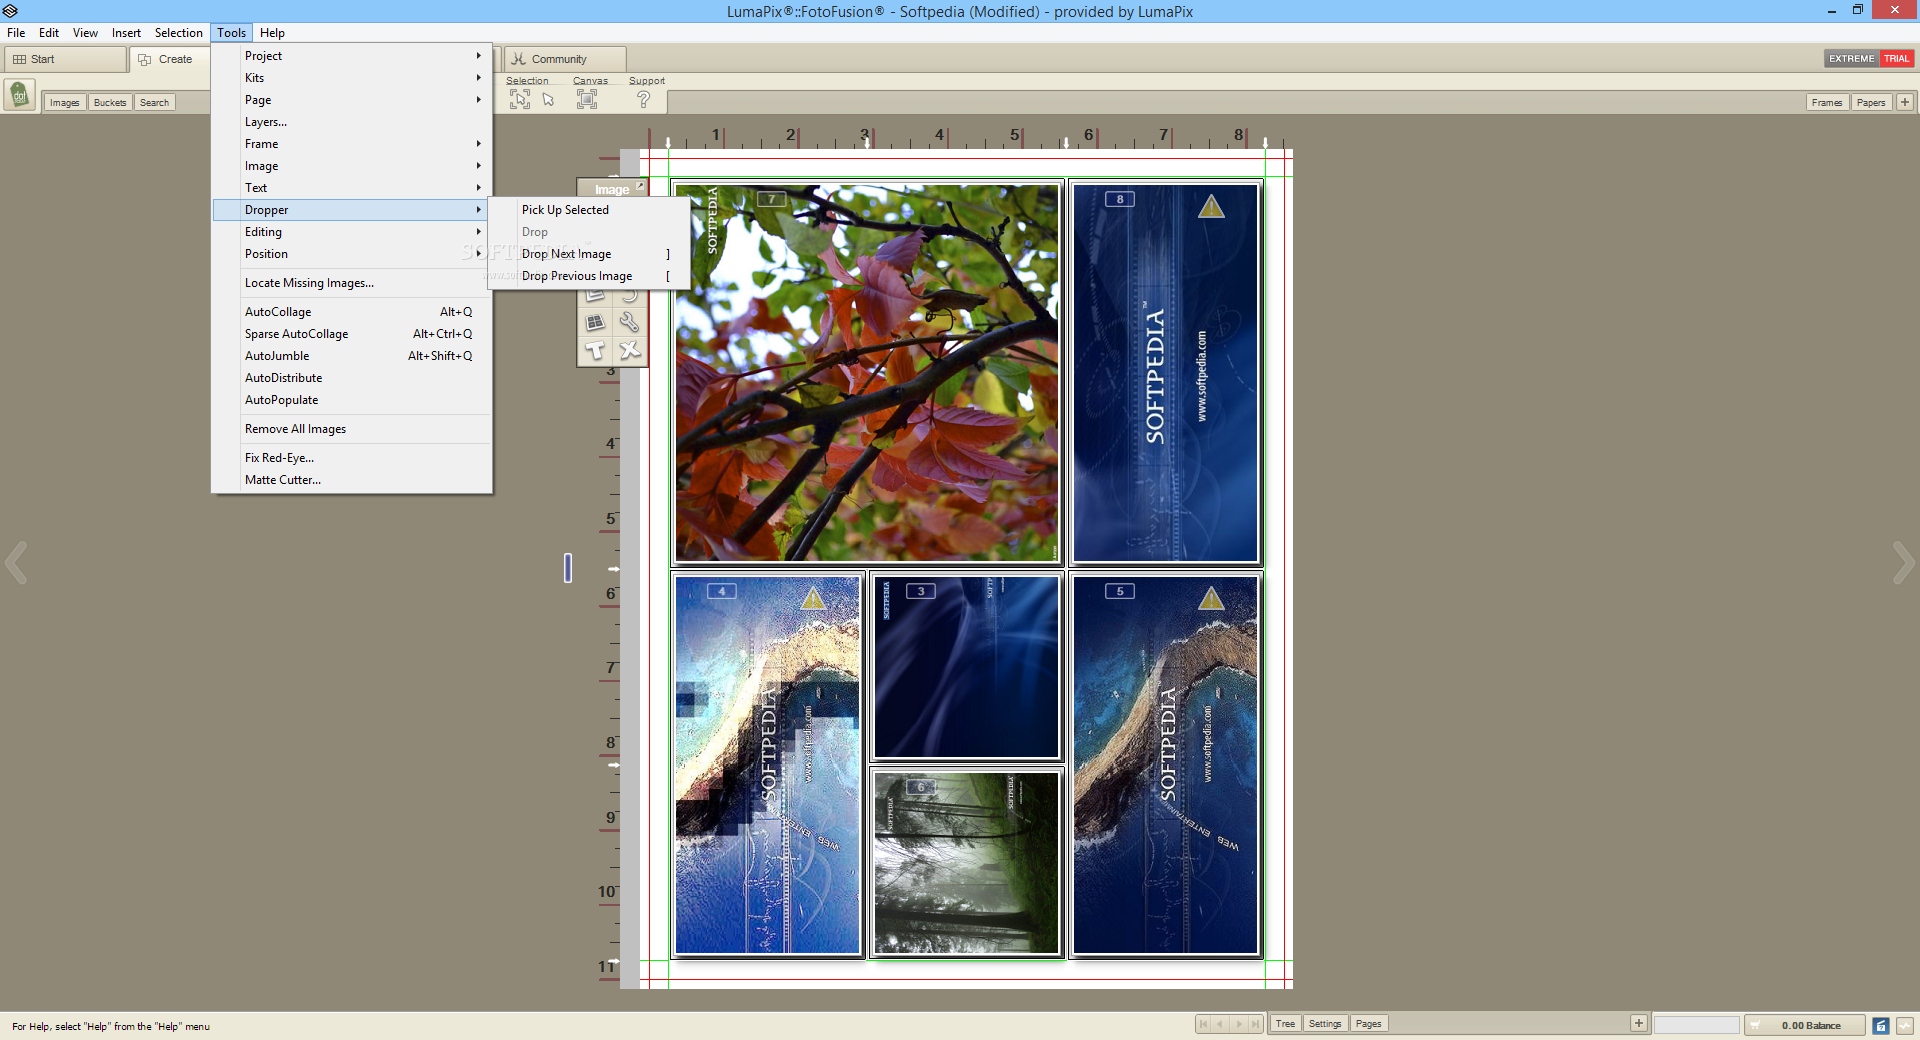Screen dimensions: 1920x1040
Task: Select AutoDistribute menu entry
Action: [x=352, y=378]
